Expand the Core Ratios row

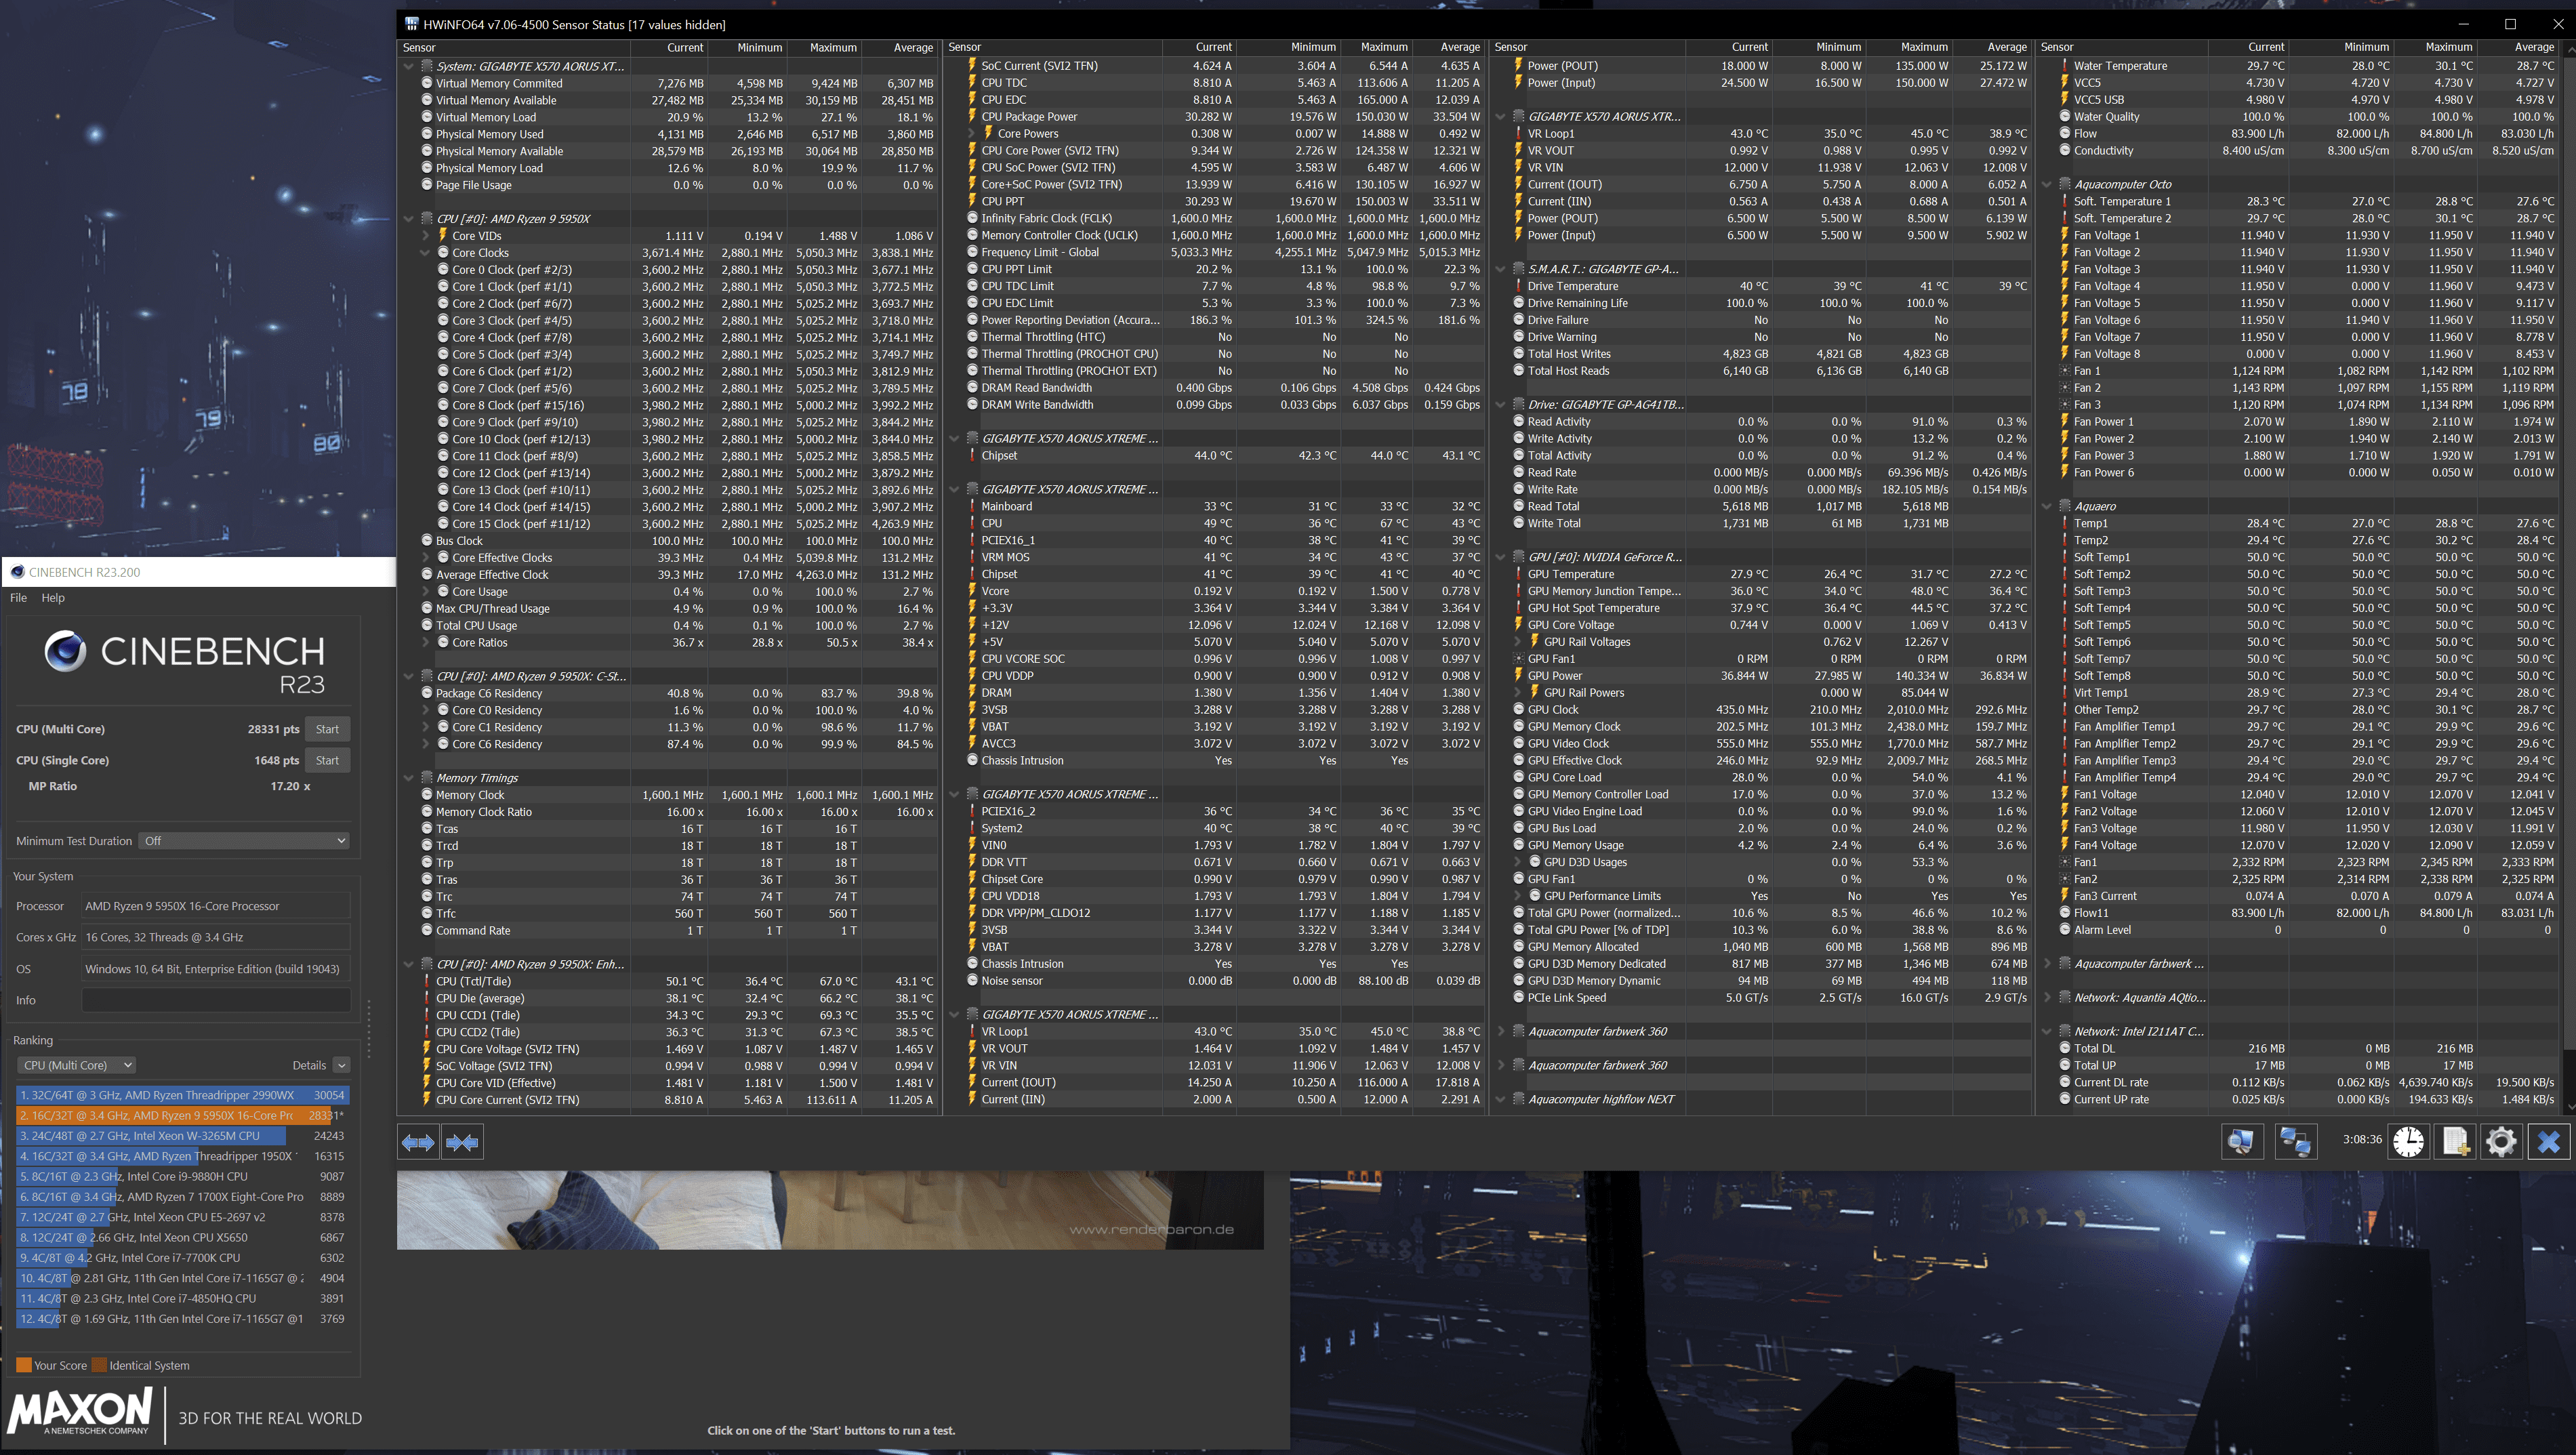pyautogui.click(x=426, y=642)
